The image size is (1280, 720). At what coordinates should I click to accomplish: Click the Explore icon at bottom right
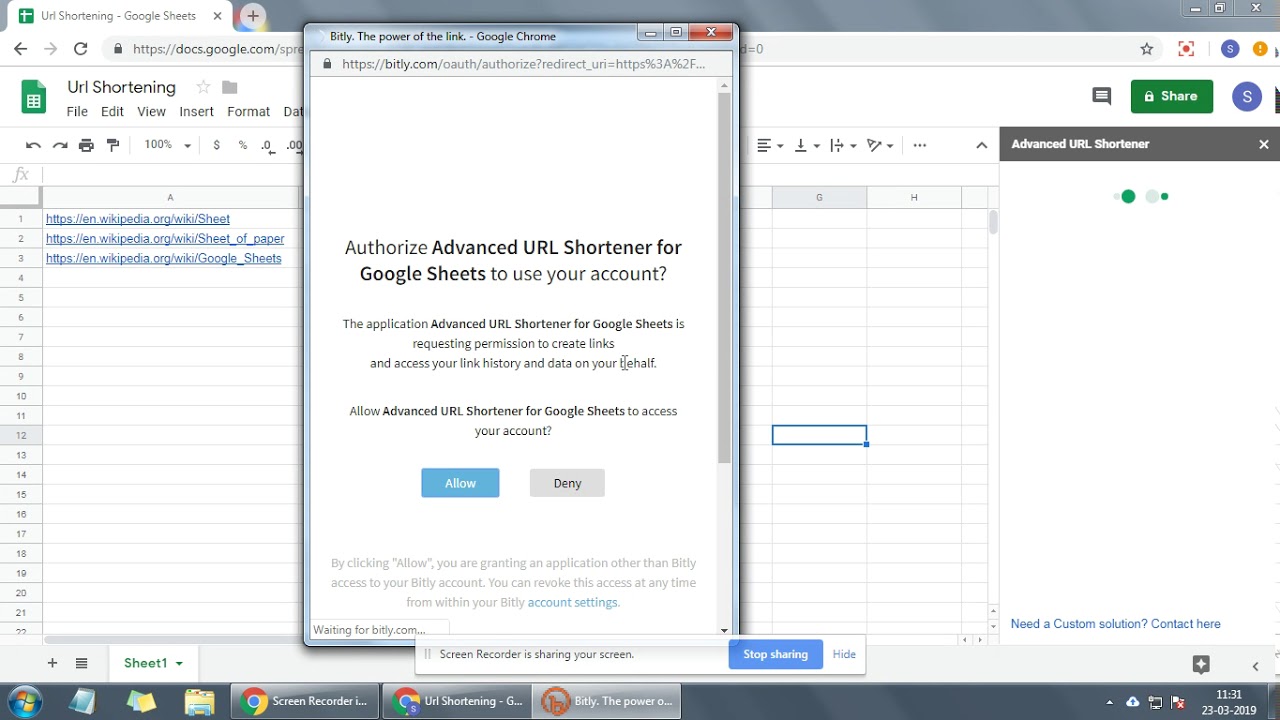coord(1201,664)
